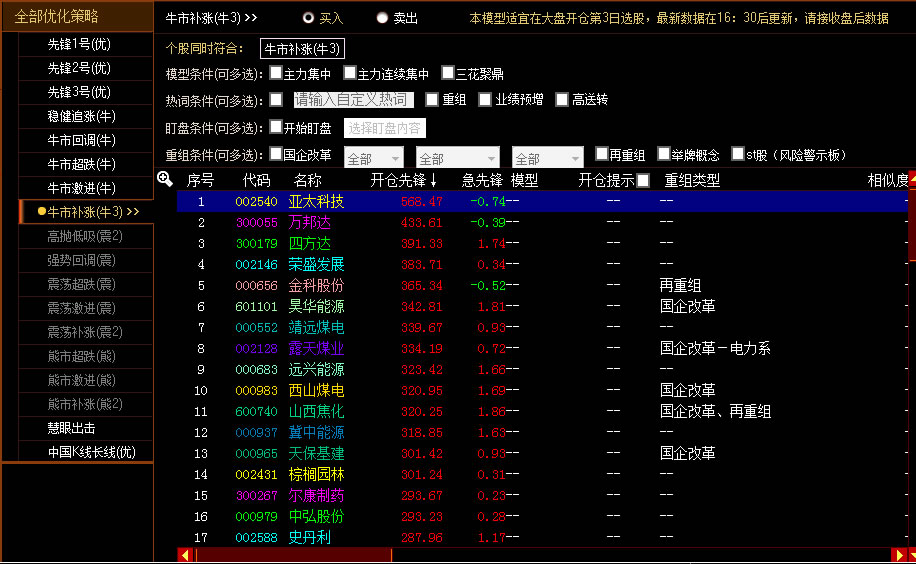This screenshot has height=564, width=916.
Task: Click the 请输入自定义热词 input field
Action: pyautogui.click(x=352, y=100)
